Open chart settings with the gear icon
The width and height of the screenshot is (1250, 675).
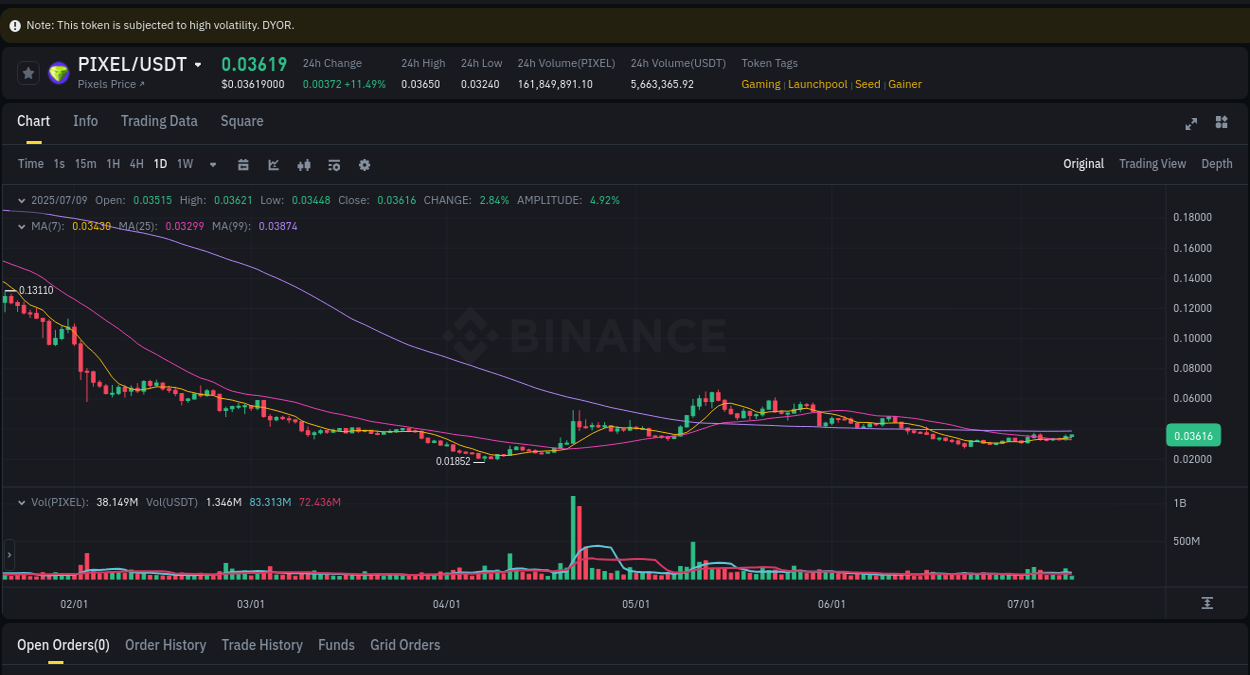[x=364, y=164]
